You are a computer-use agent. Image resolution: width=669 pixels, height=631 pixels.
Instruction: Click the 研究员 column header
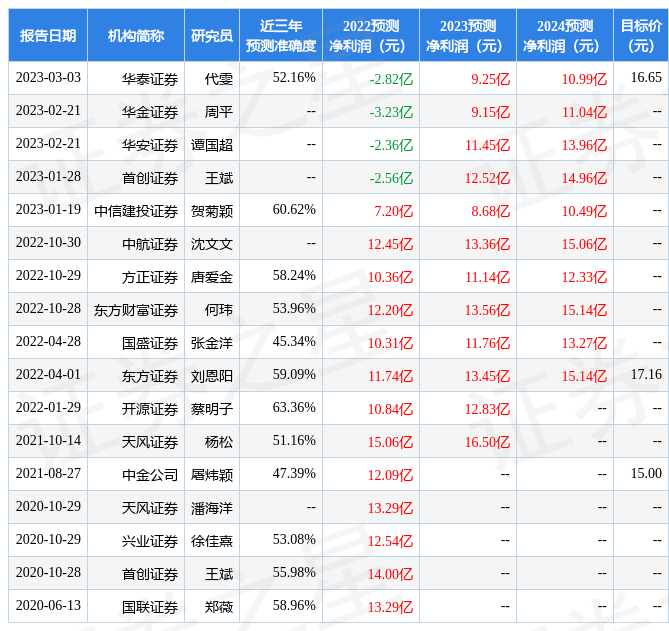point(212,35)
